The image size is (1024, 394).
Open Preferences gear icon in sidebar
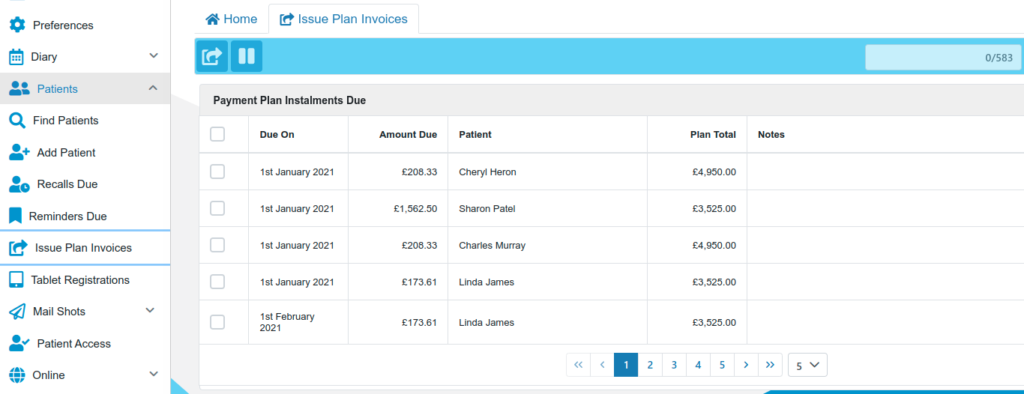coord(17,25)
